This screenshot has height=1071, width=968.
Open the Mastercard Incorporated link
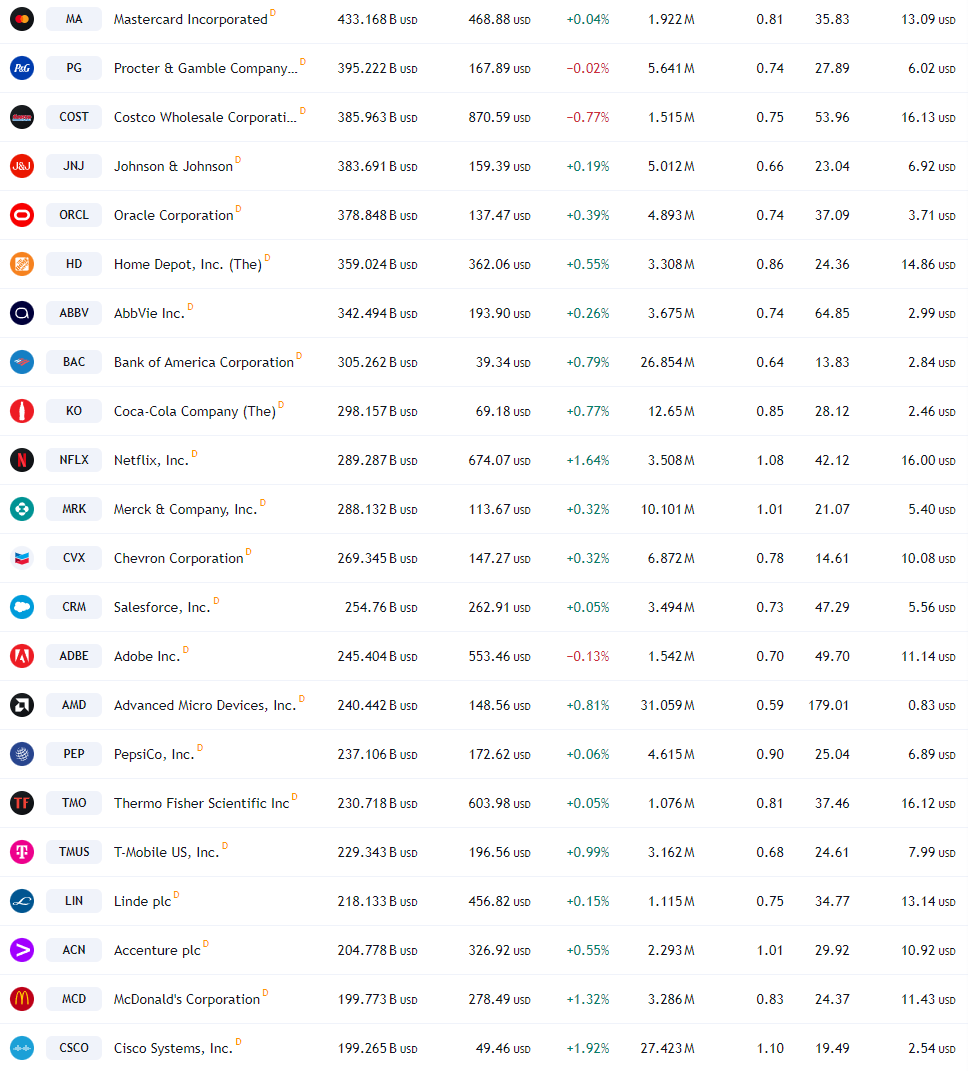tap(191, 19)
